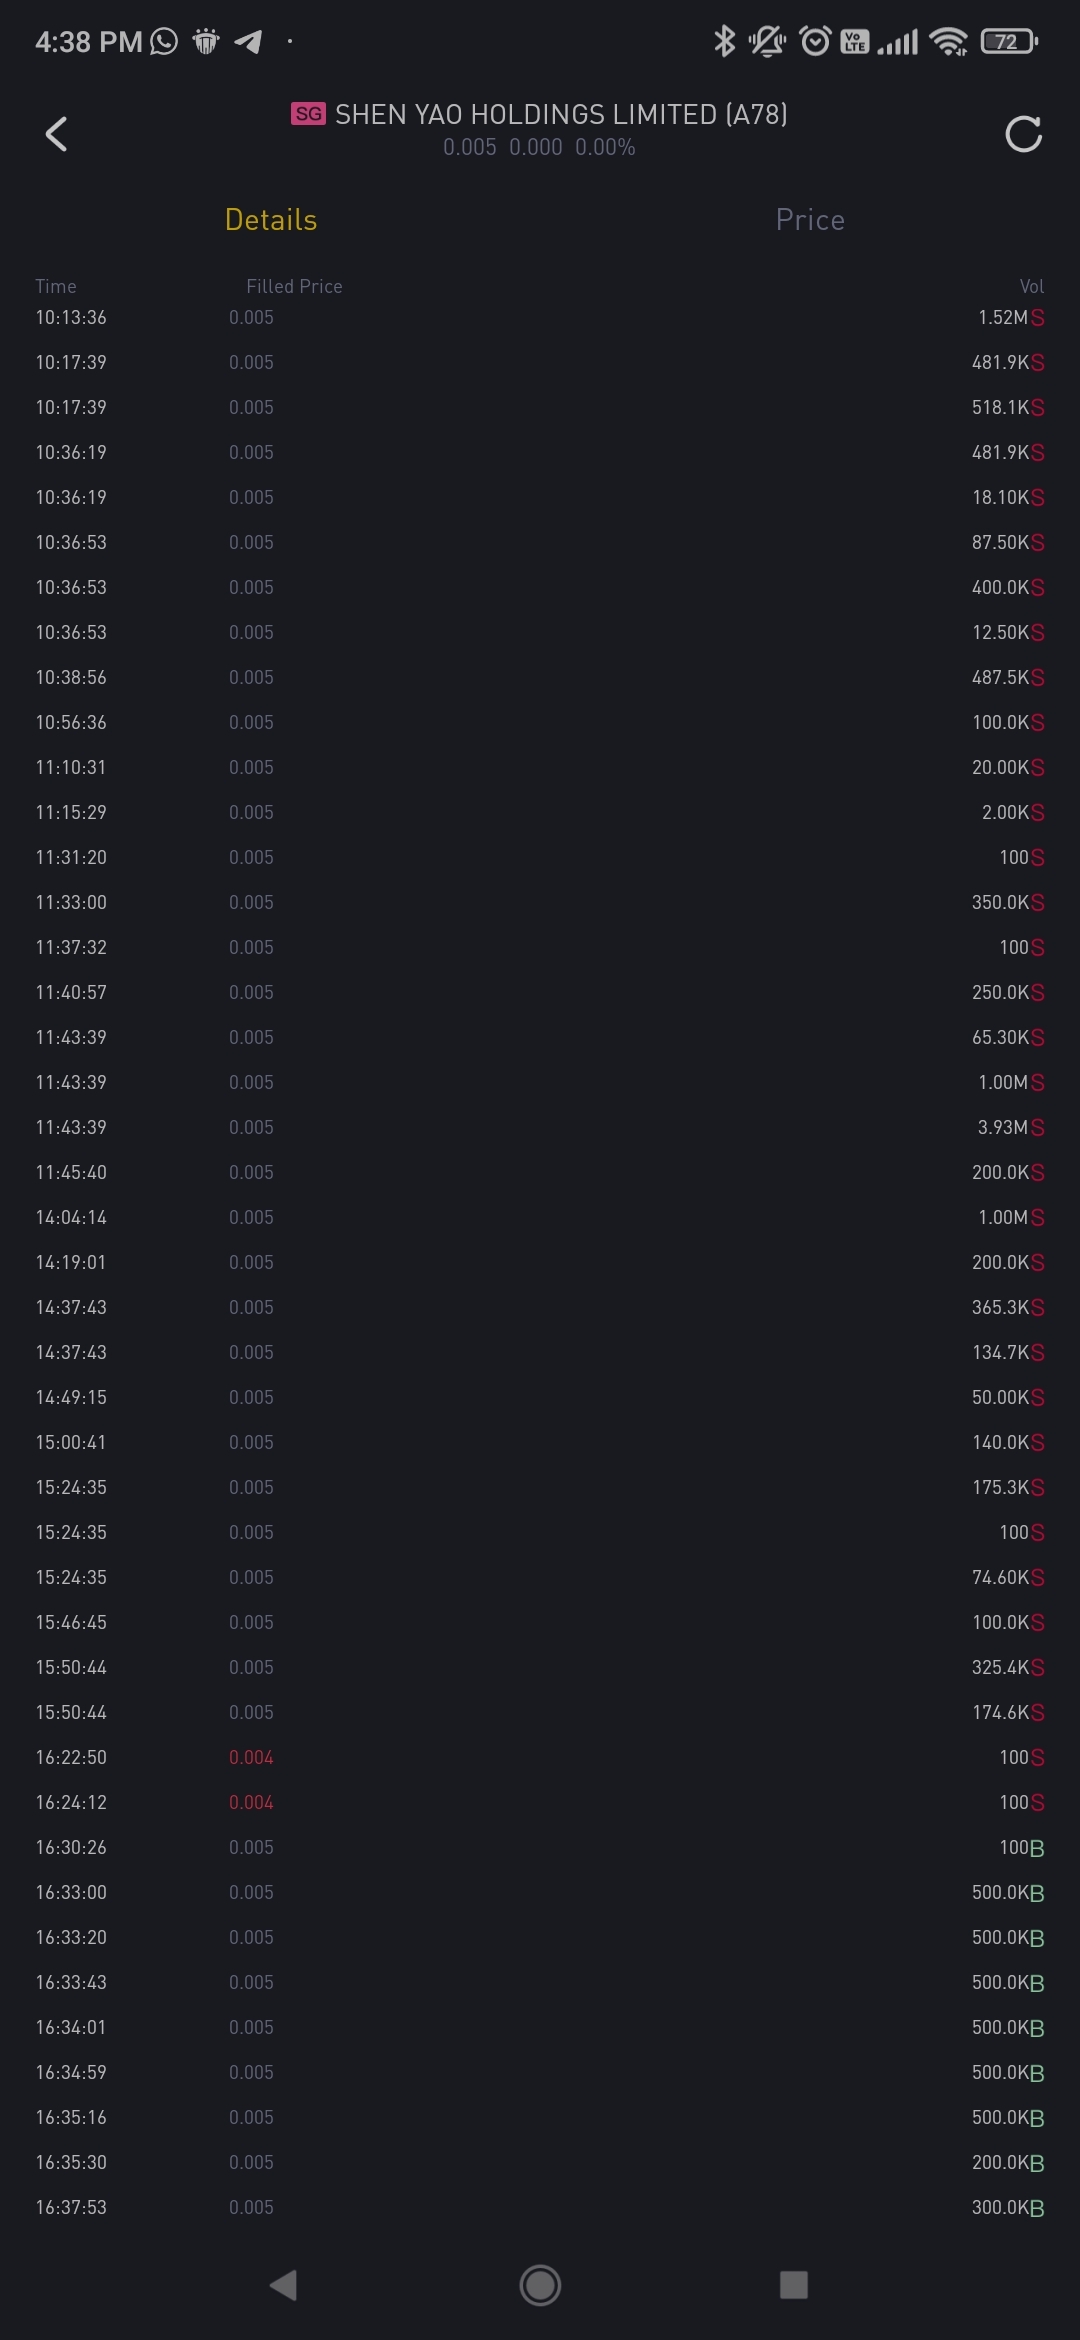1080x2340 pixels.
Task: Tap the pink SG market badge
Action: 308,114
